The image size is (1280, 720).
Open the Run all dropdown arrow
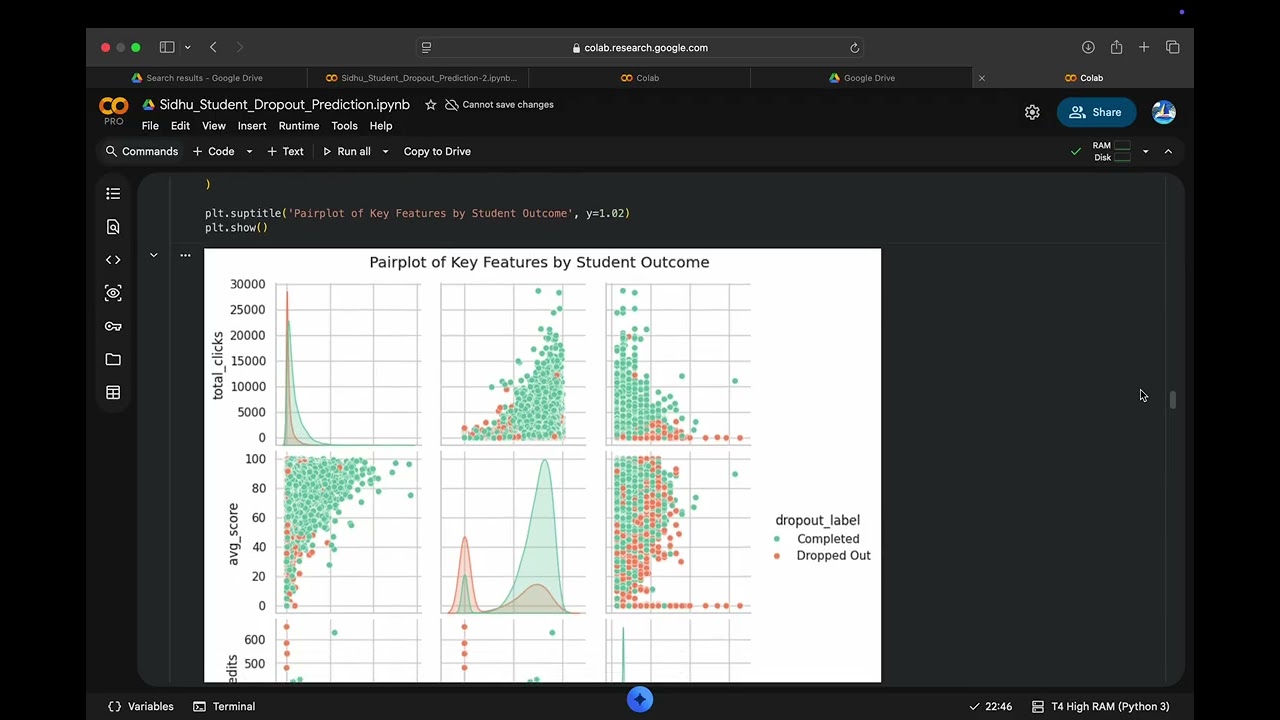[x=385, y=152]
